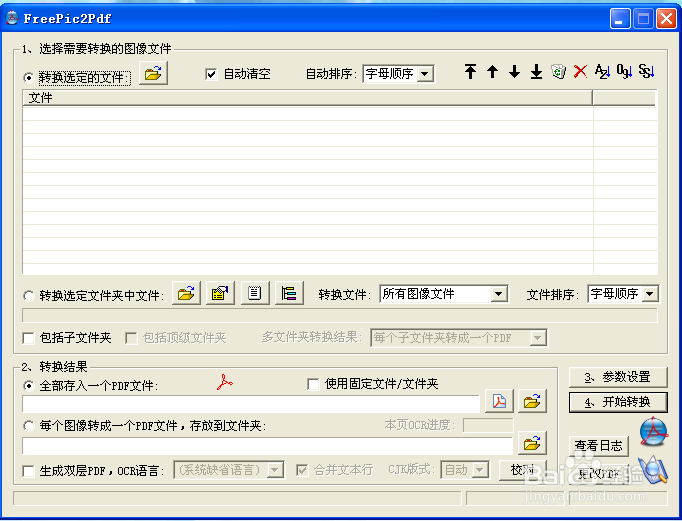Click 文件 column header in file list
Viewport: 682px width, 521px height.
tap(308, 98)
